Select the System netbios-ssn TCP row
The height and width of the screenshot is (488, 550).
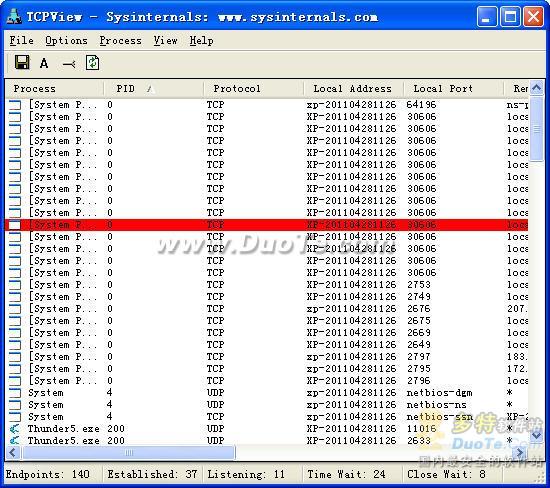(267, 416)
